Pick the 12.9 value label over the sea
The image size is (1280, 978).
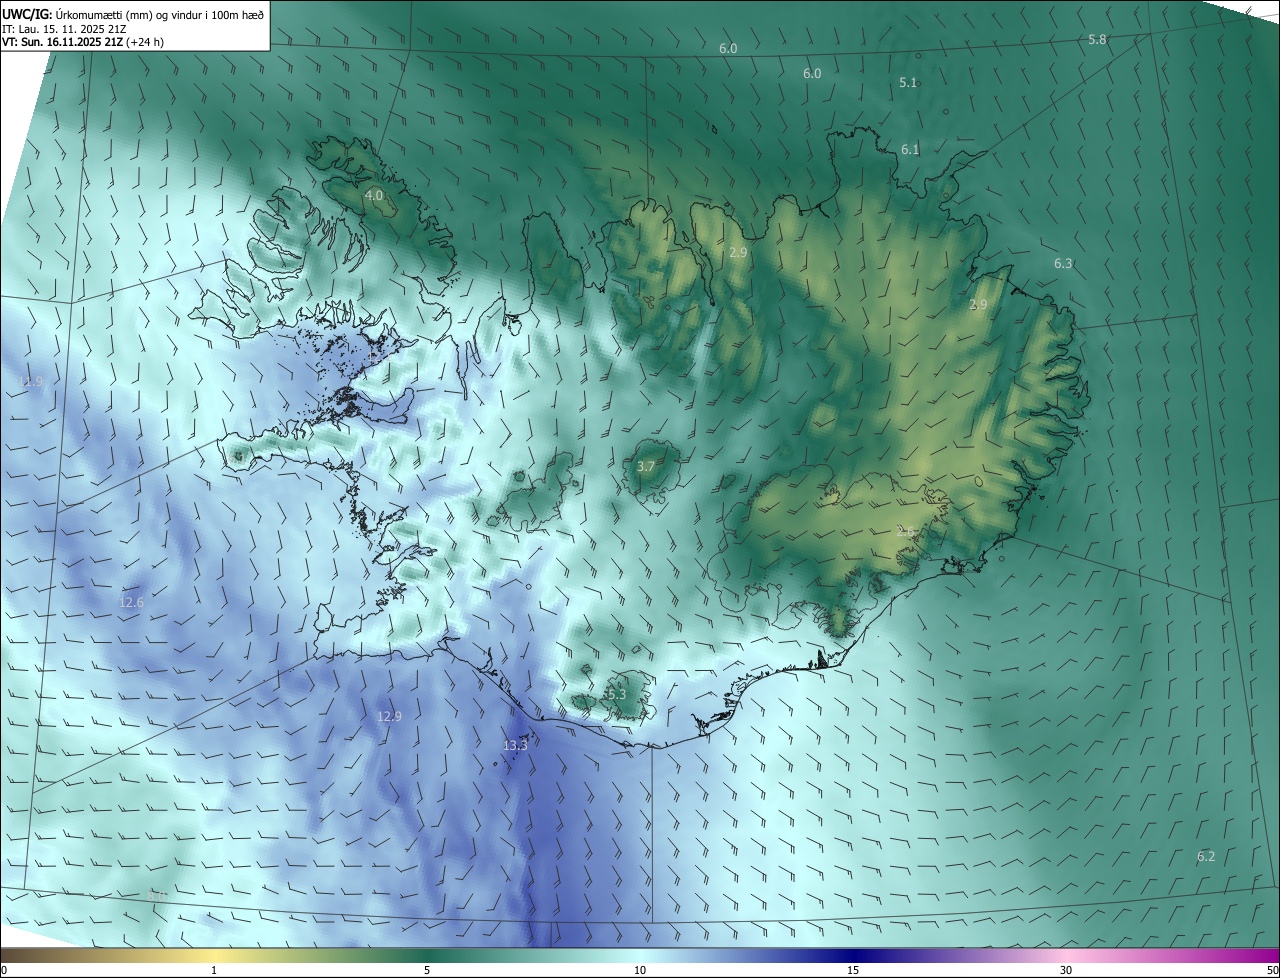tap(389, 716)
